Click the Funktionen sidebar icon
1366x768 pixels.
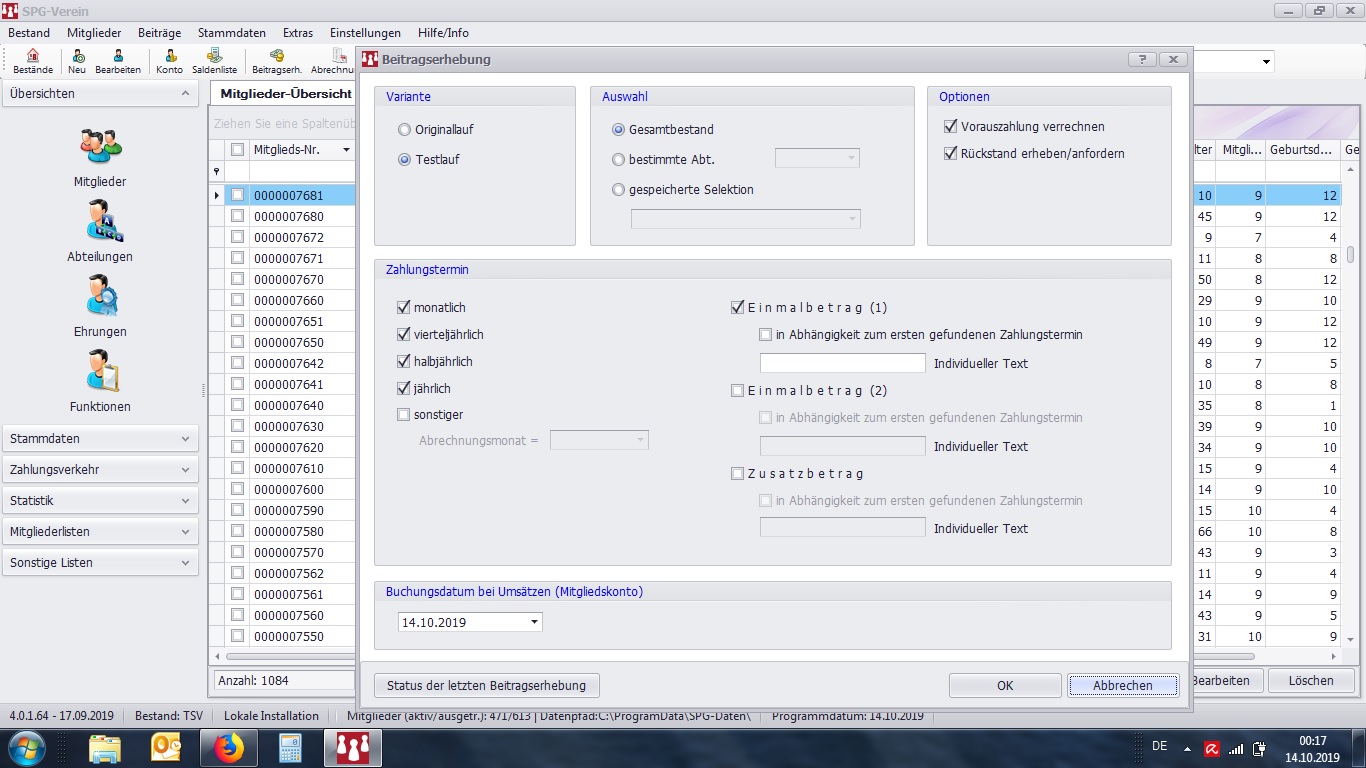[x=100, y=373]
